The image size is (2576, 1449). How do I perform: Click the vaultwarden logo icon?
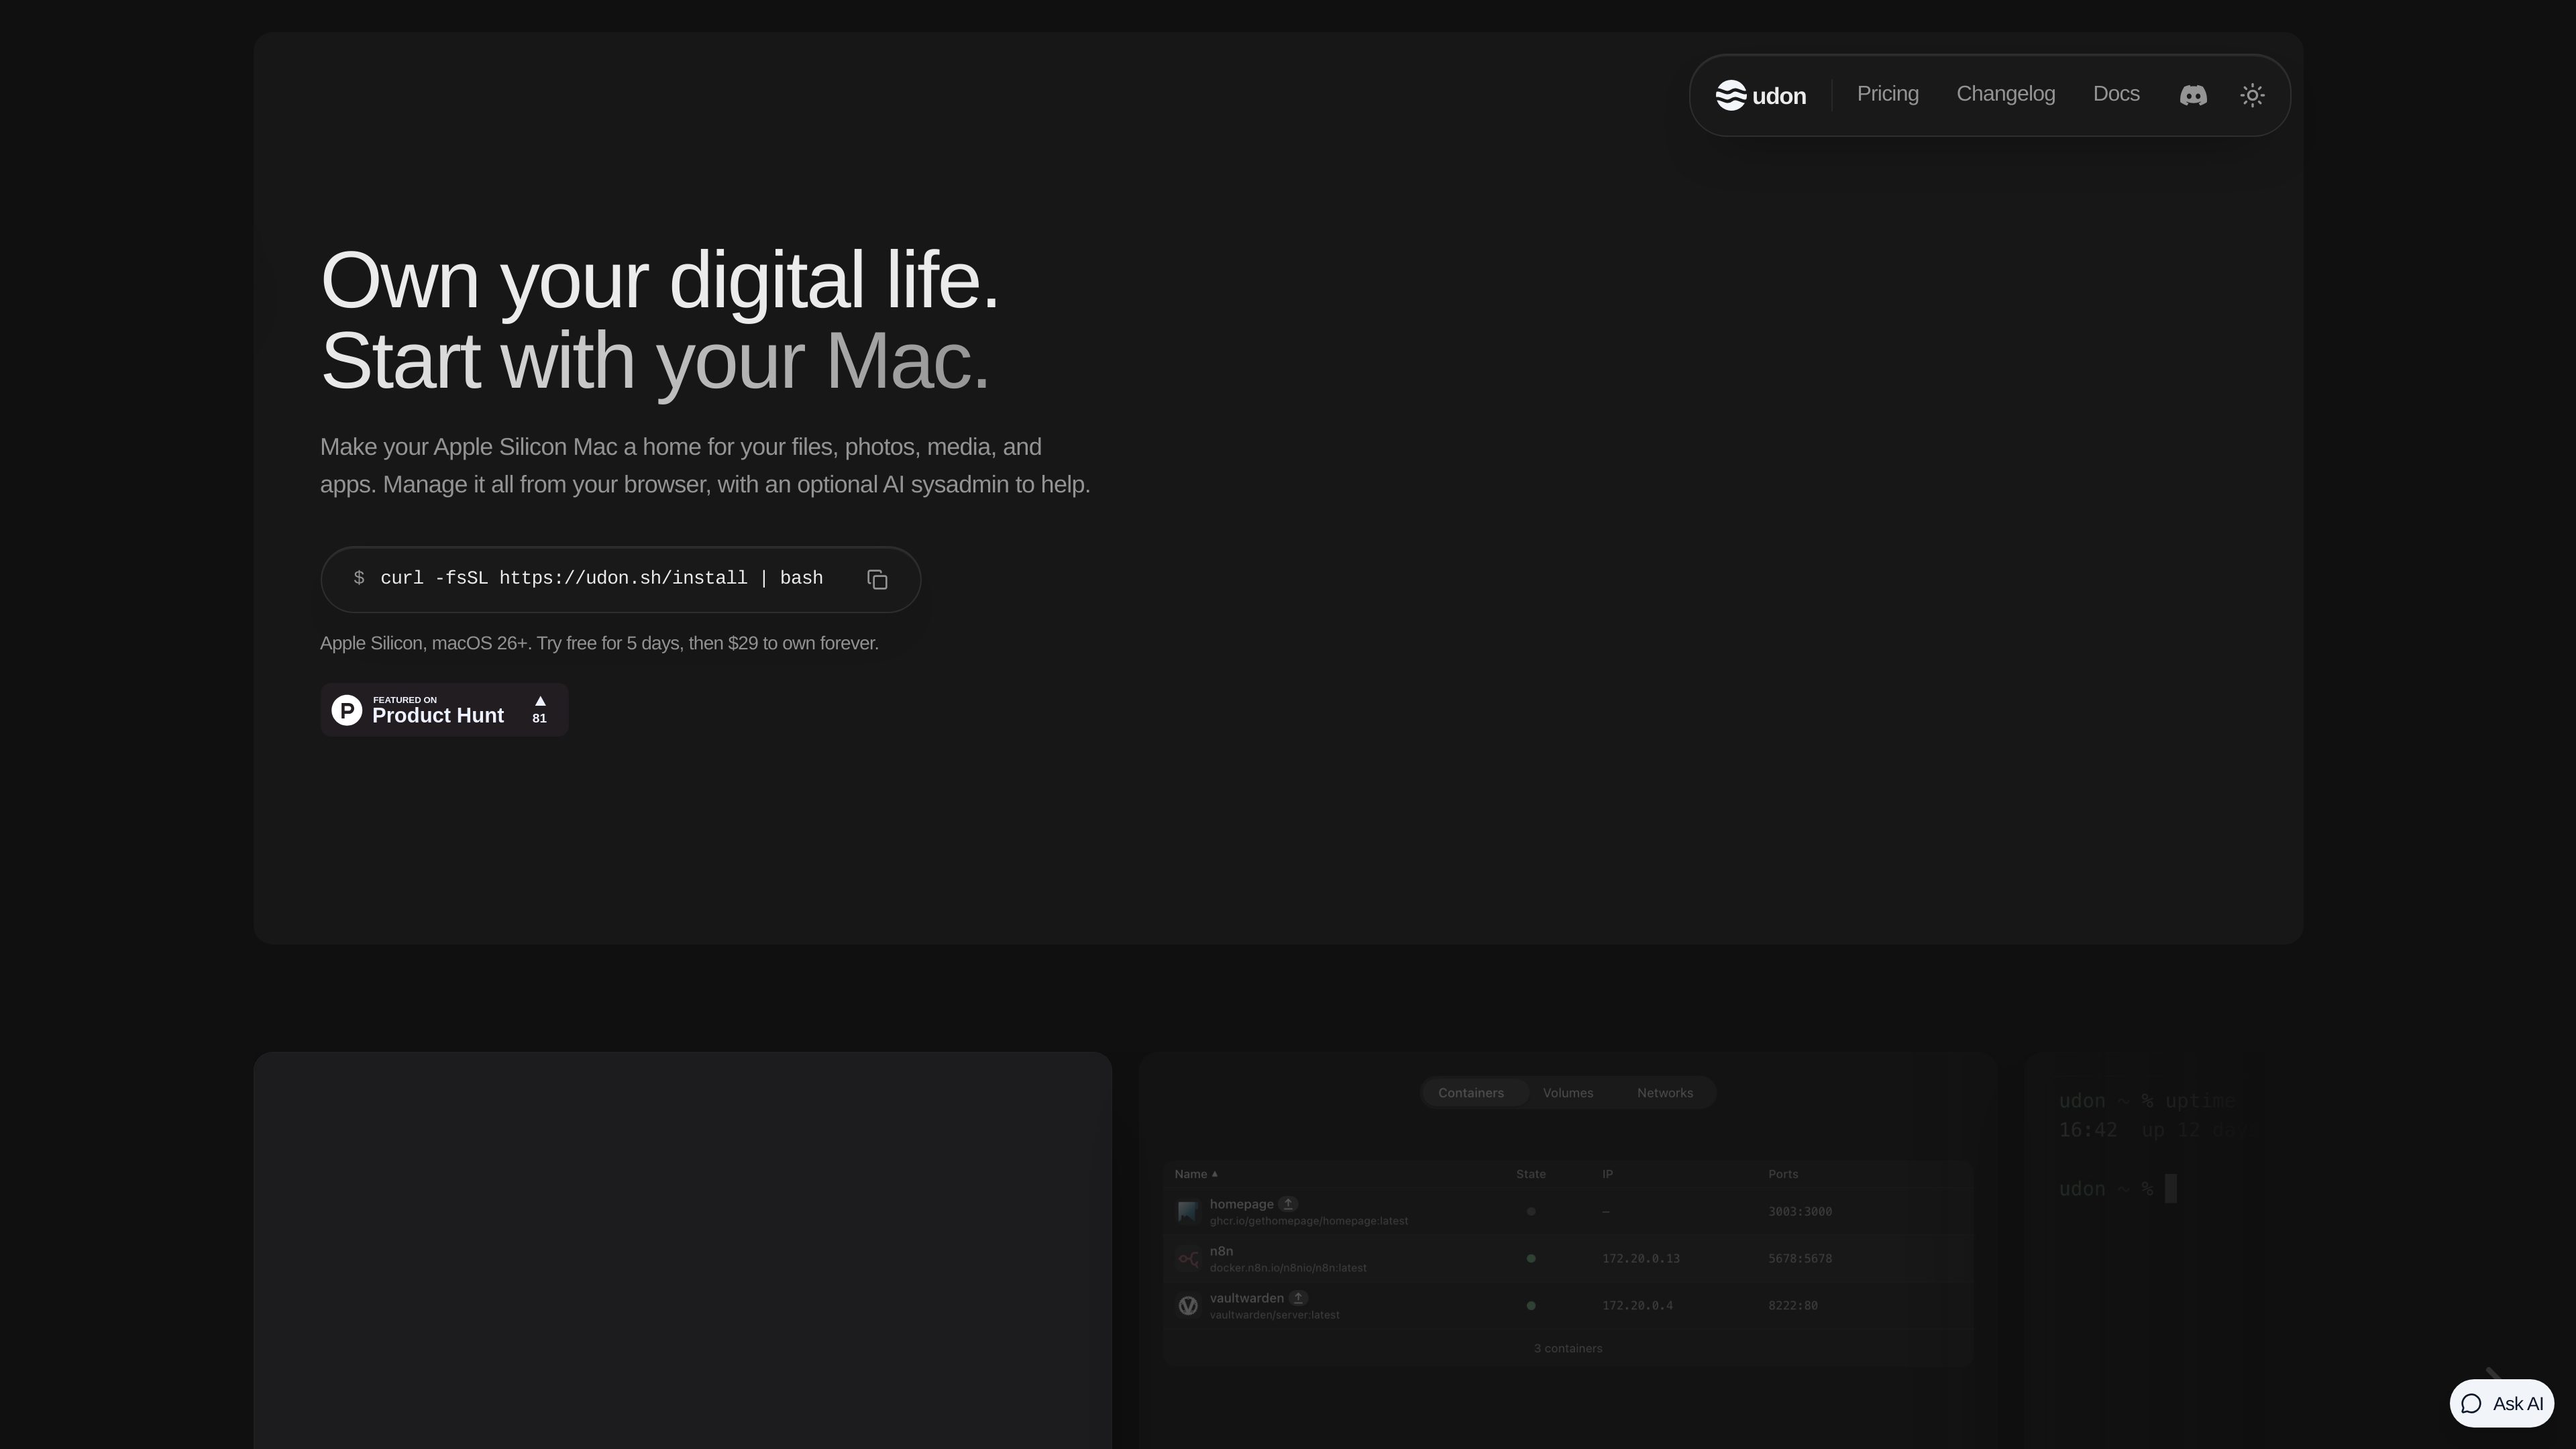1187,1306
